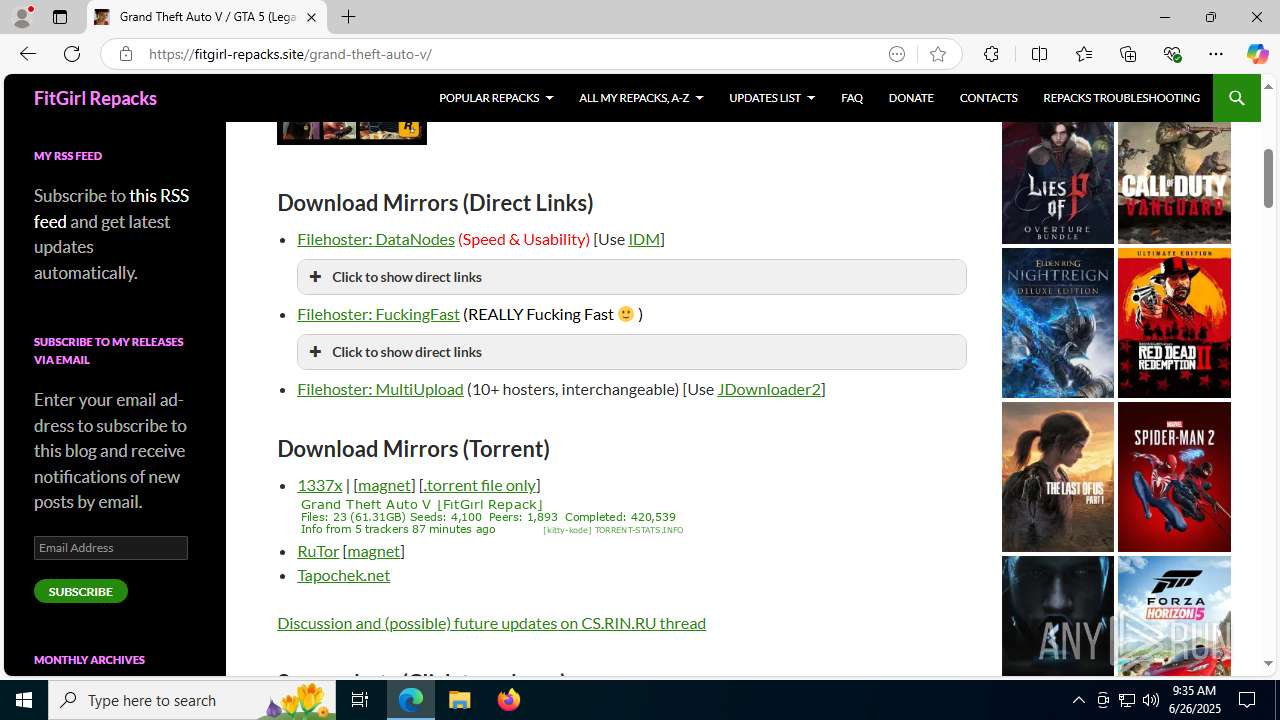Viewport: 1280px width, 720px height.
Task: Open All My Repacks A-Z dropdown
Action: 641,98
